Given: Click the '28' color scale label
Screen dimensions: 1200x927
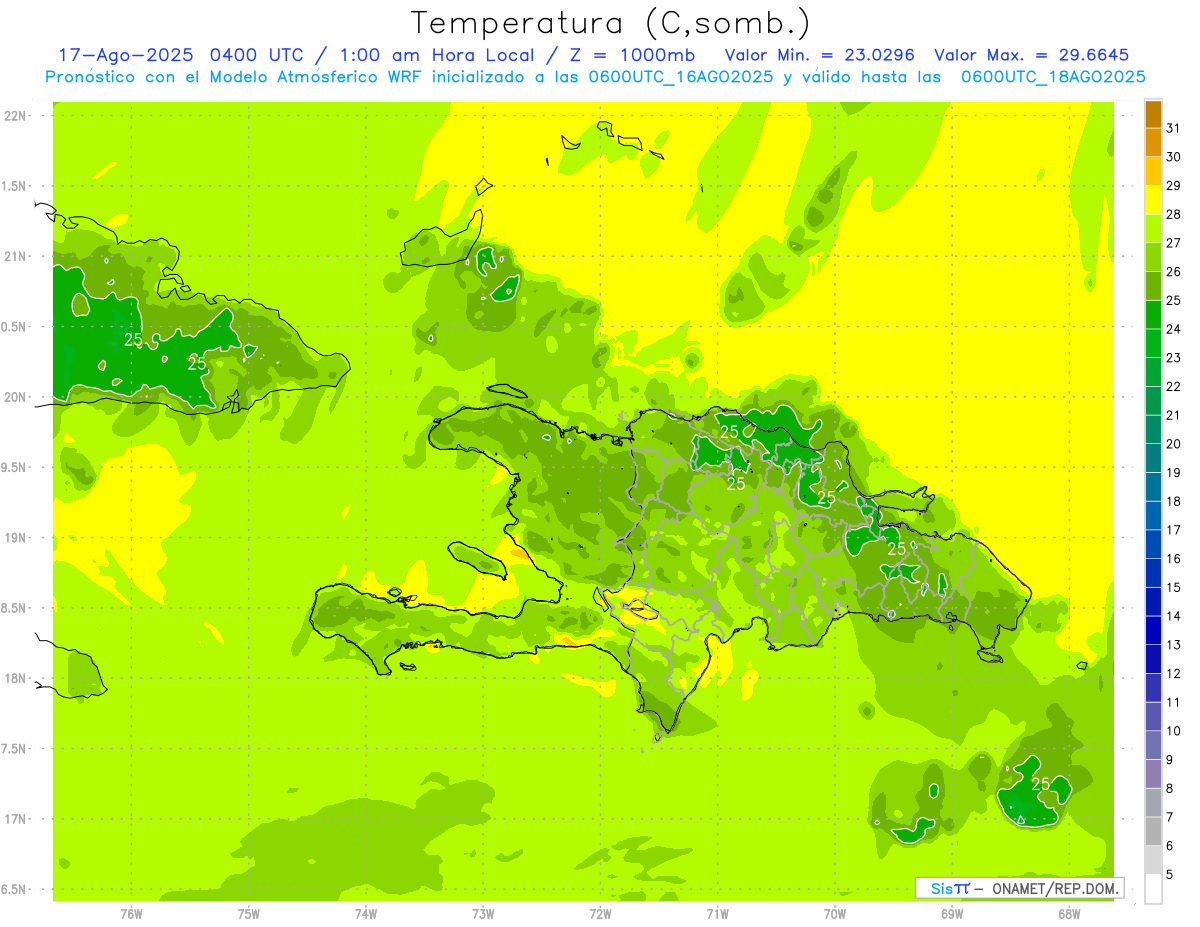Looking at the screenshot, I should pyautogui.click(x=1174, y=214).
